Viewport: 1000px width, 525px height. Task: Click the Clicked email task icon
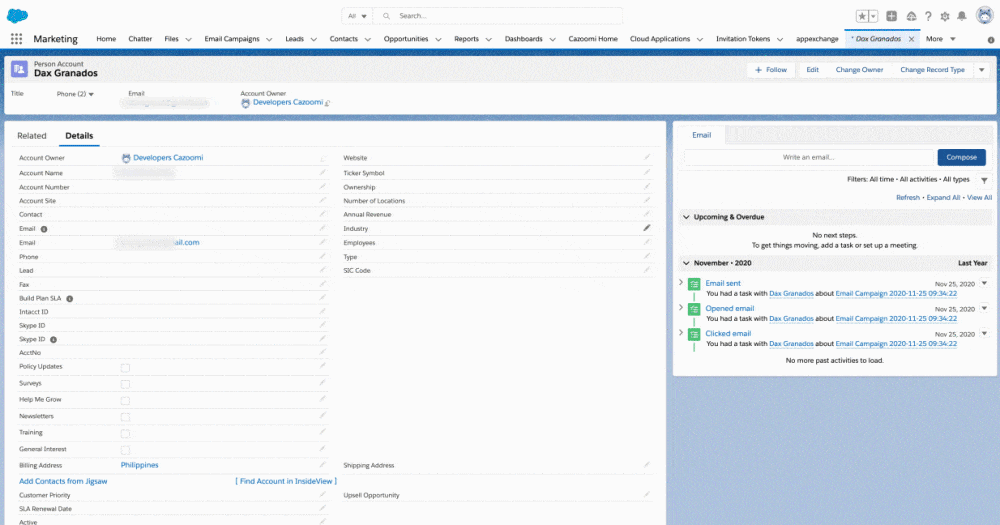tap(694, 334)
